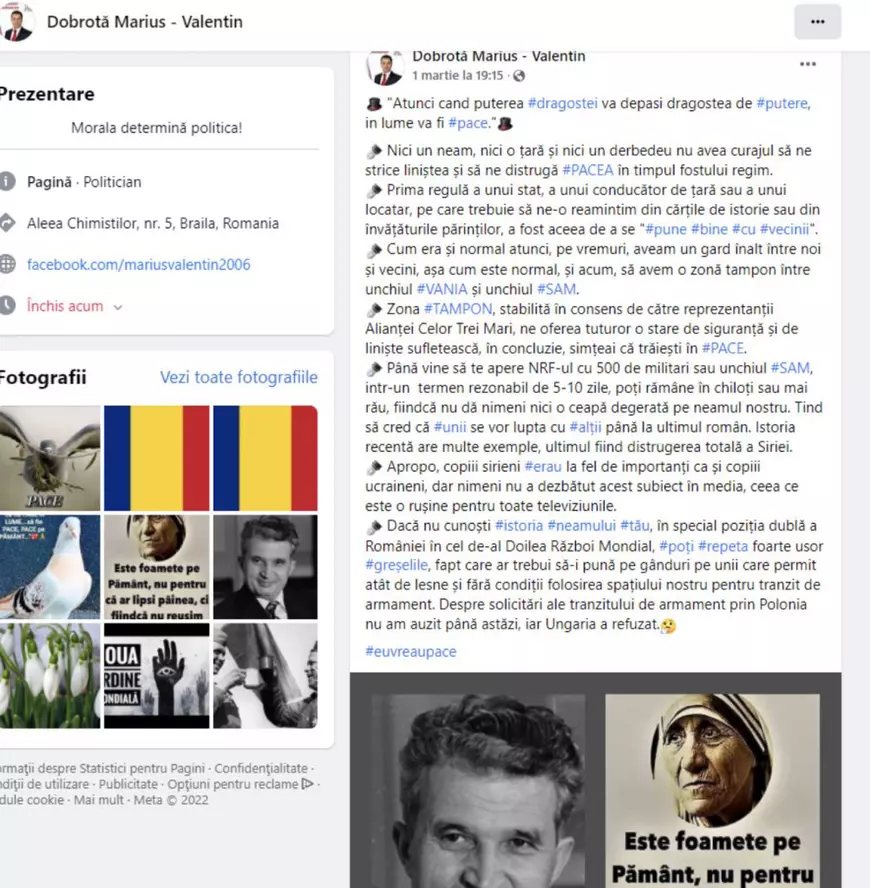Open the page header ellipsis menu icon

[x=818, y=22]
